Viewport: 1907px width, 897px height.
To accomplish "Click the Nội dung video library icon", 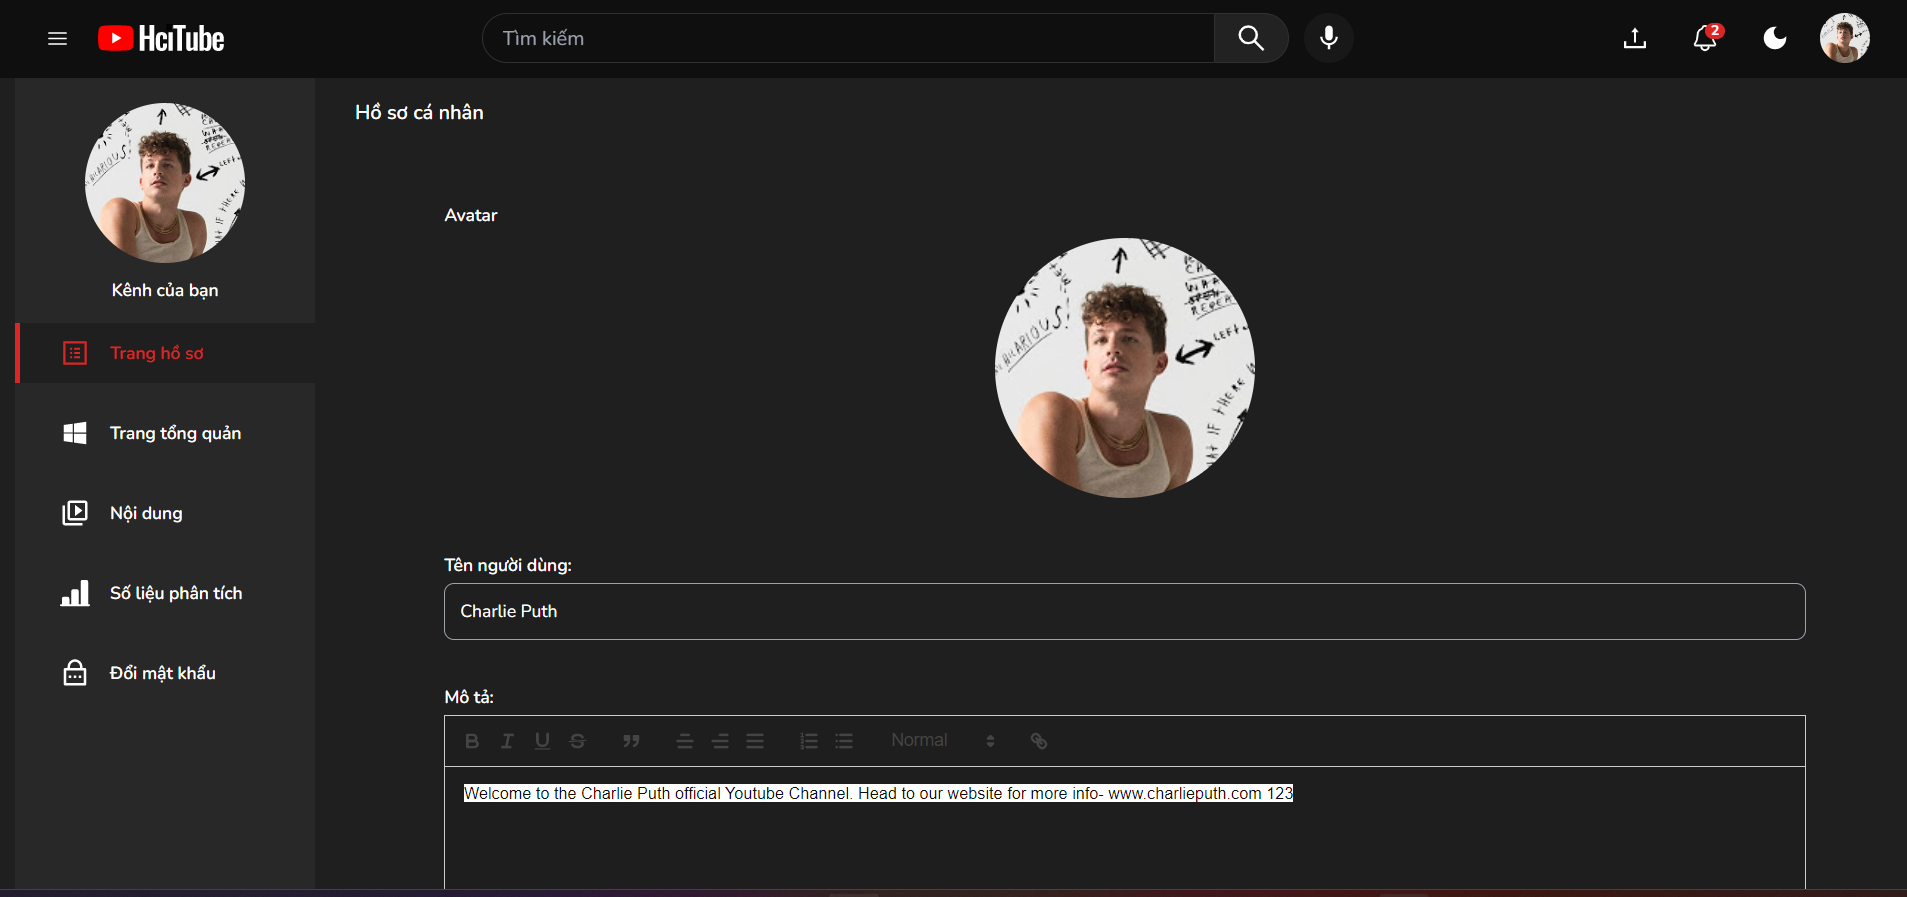I will pos(75,513).
